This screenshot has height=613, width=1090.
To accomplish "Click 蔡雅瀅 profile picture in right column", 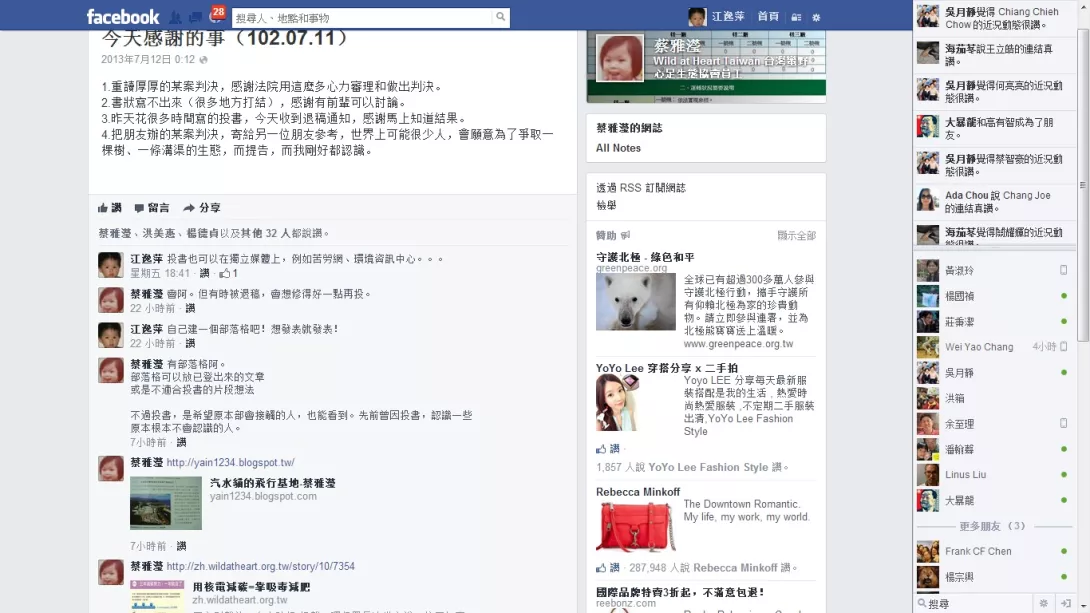I will (619, 59).
